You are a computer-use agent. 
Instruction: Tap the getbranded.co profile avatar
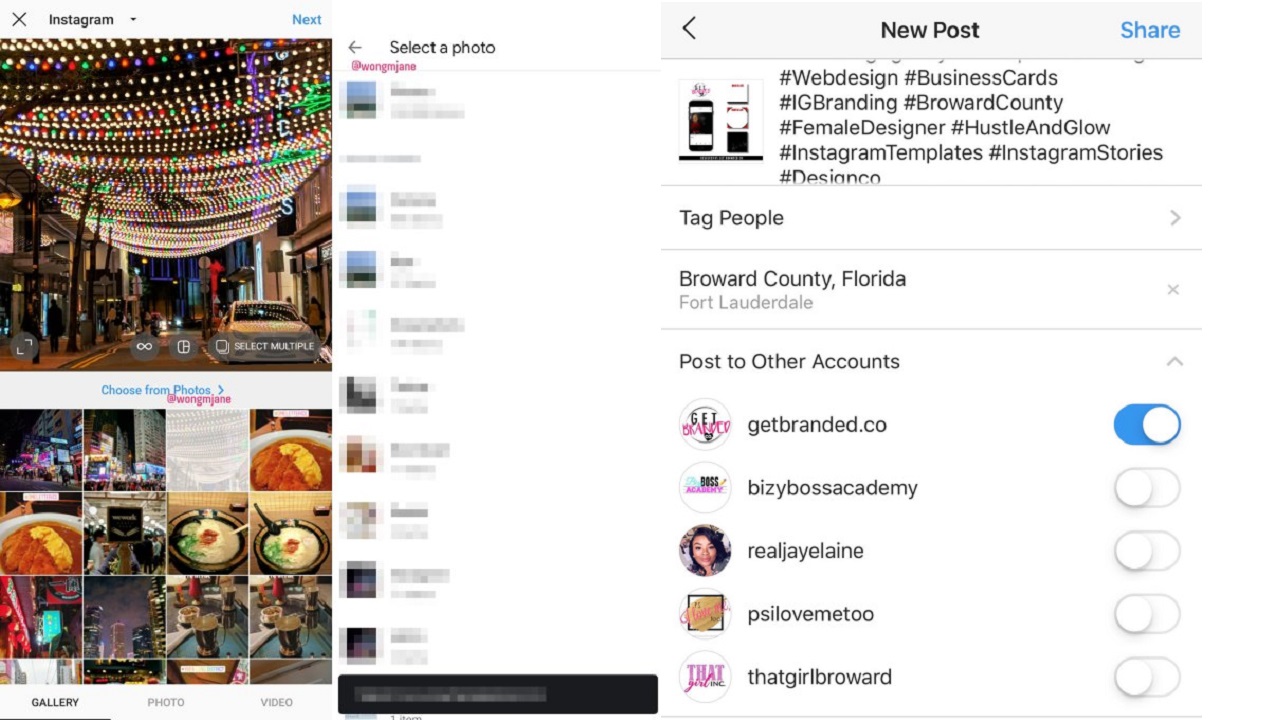pyautogui.click(x=705, y=425)
